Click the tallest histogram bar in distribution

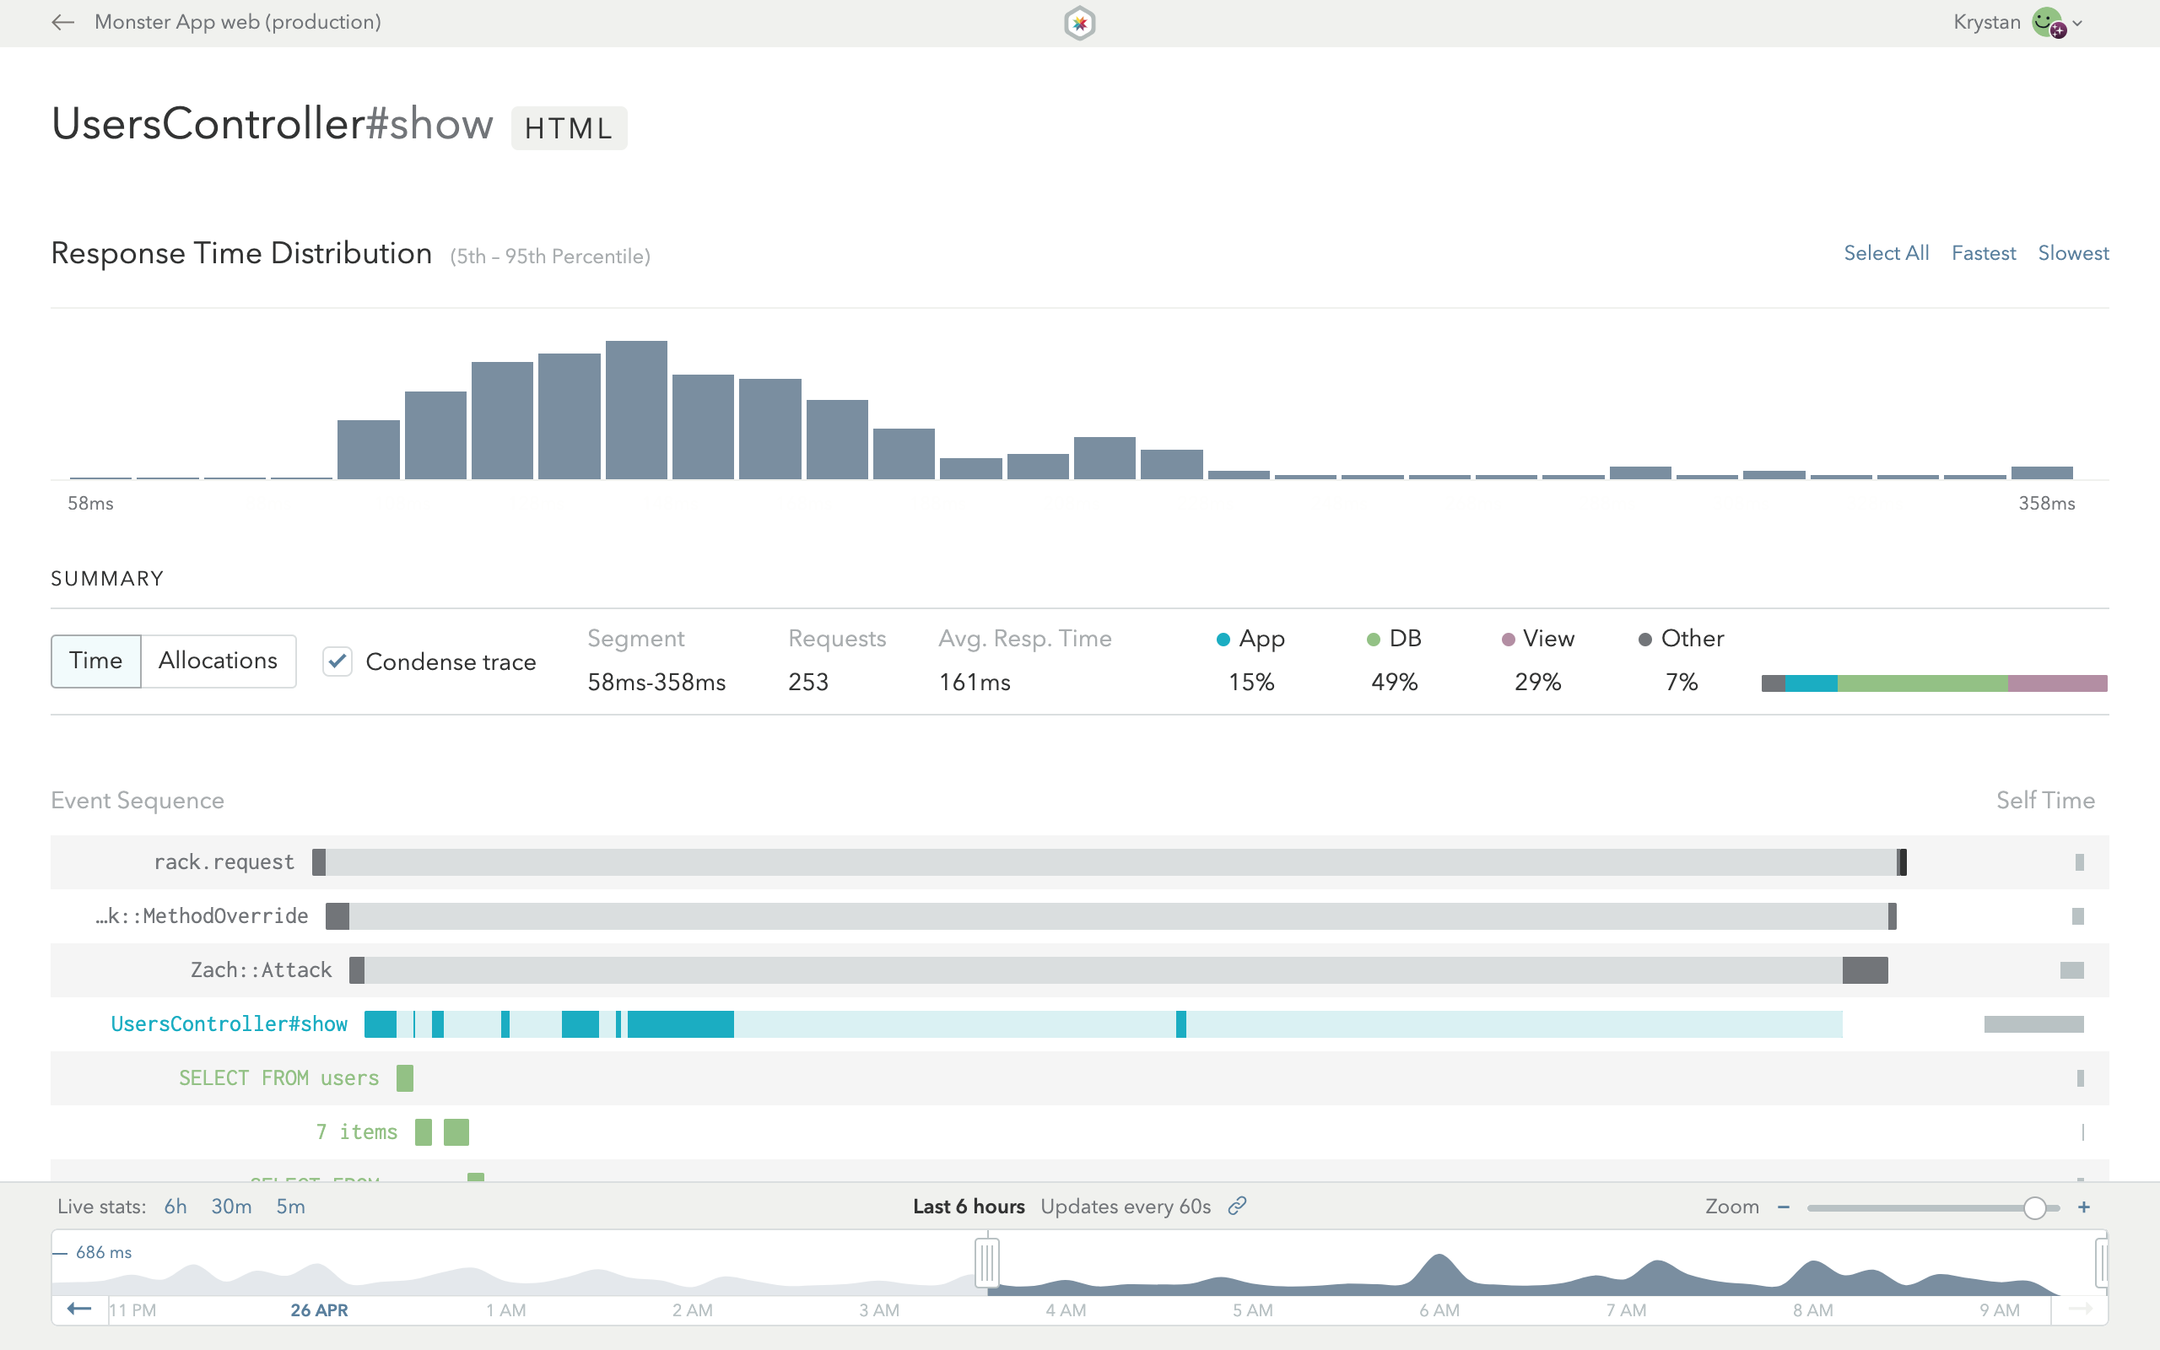click(636, 410)
